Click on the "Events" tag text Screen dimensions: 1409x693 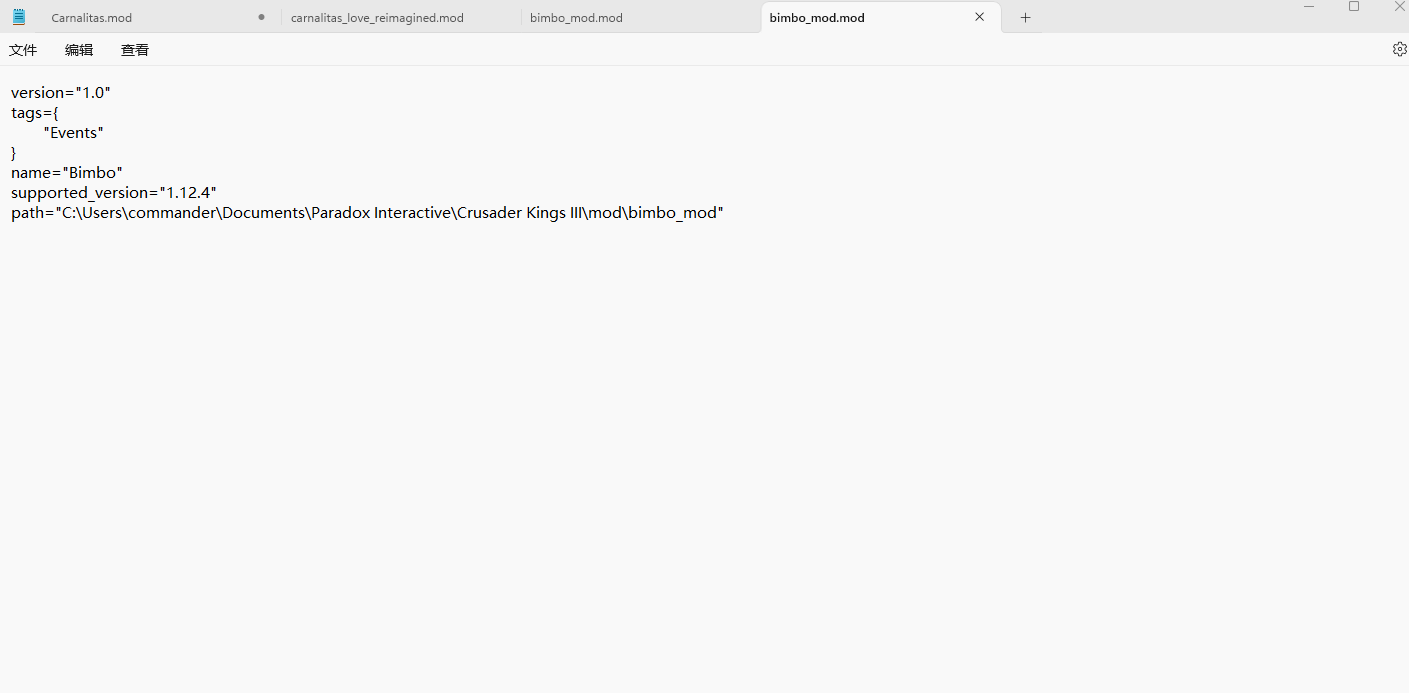74,133
